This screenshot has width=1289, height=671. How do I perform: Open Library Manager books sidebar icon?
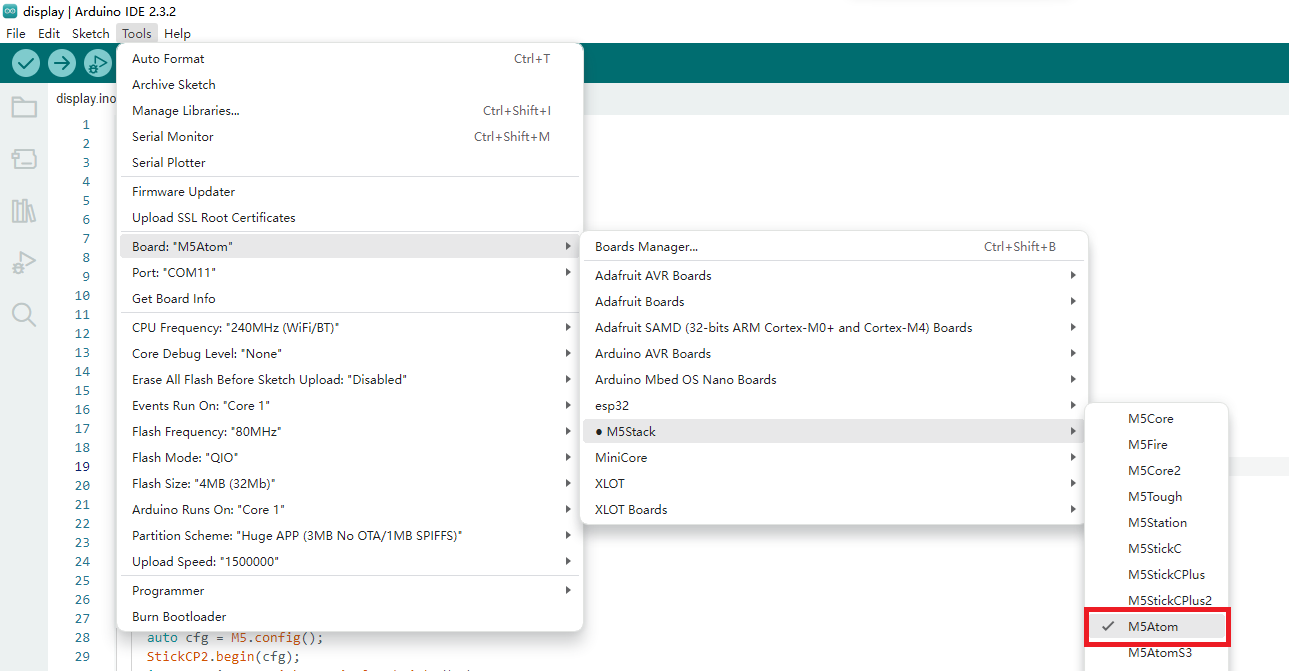(24, 211)
